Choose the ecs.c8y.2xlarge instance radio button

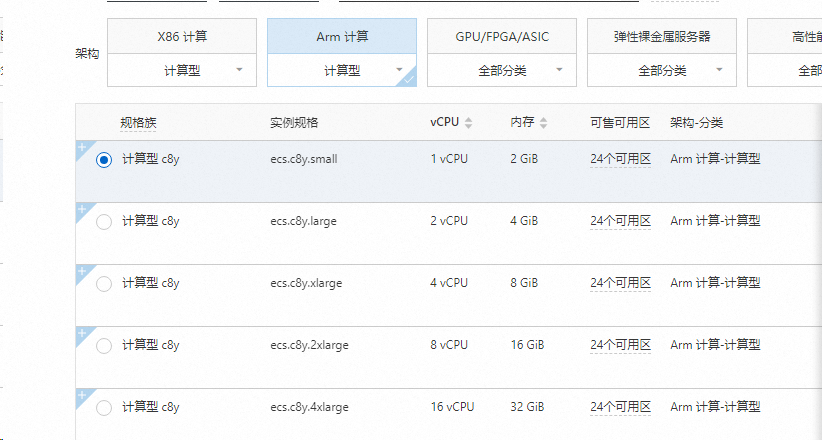(104, 346)
